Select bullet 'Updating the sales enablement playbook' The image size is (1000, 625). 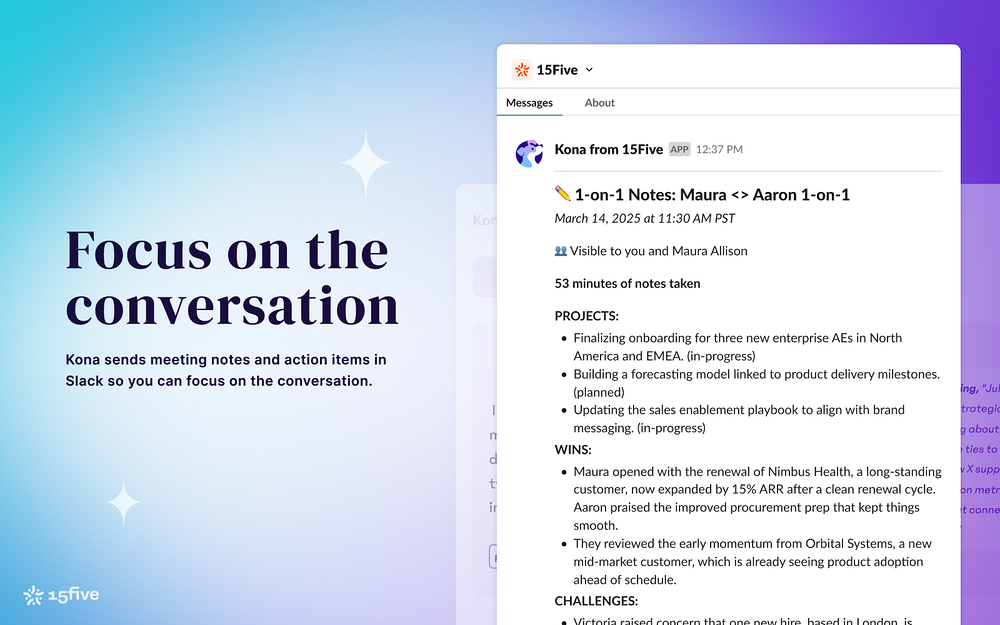(x=739, y=418)
